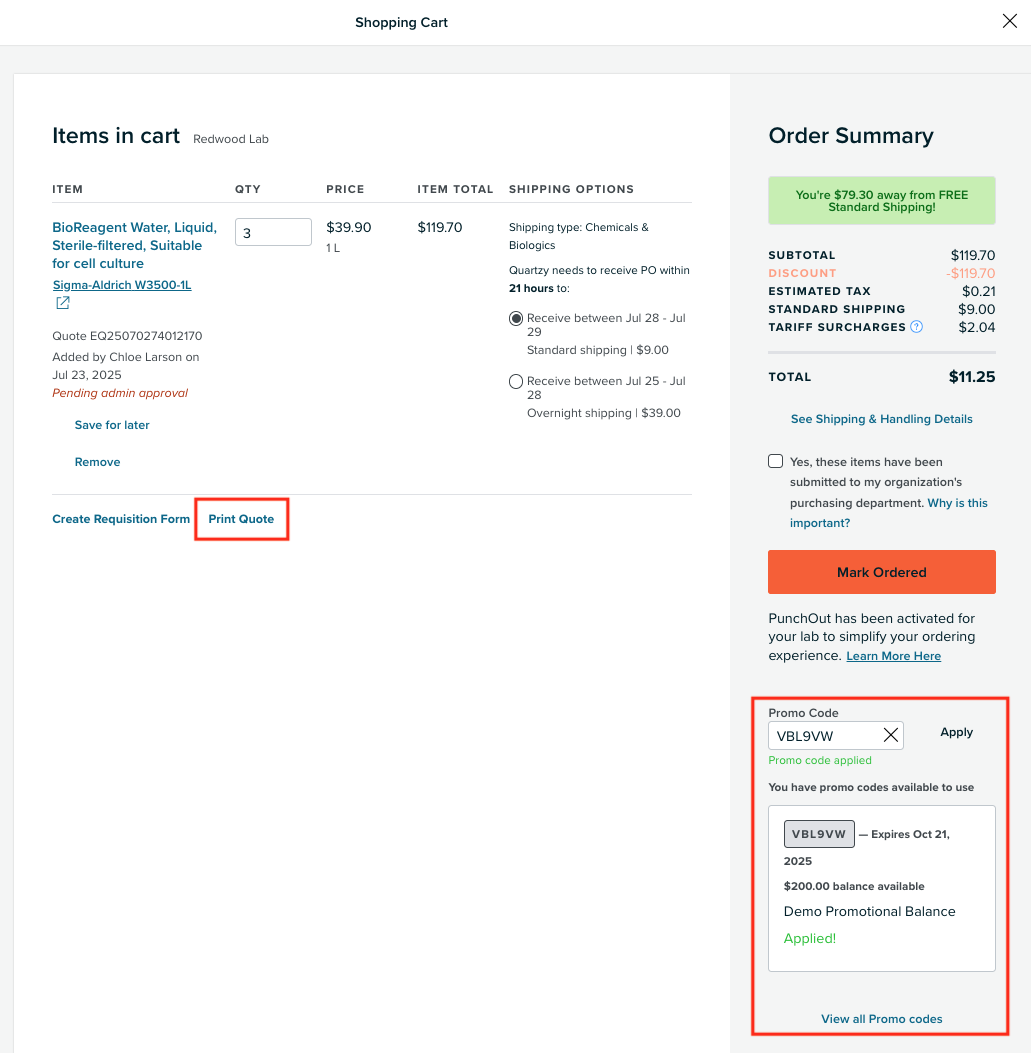The image size is (1031, 1053).
Task: Expand See Shipping & Handling Details
Action: (x=881, y=419)
